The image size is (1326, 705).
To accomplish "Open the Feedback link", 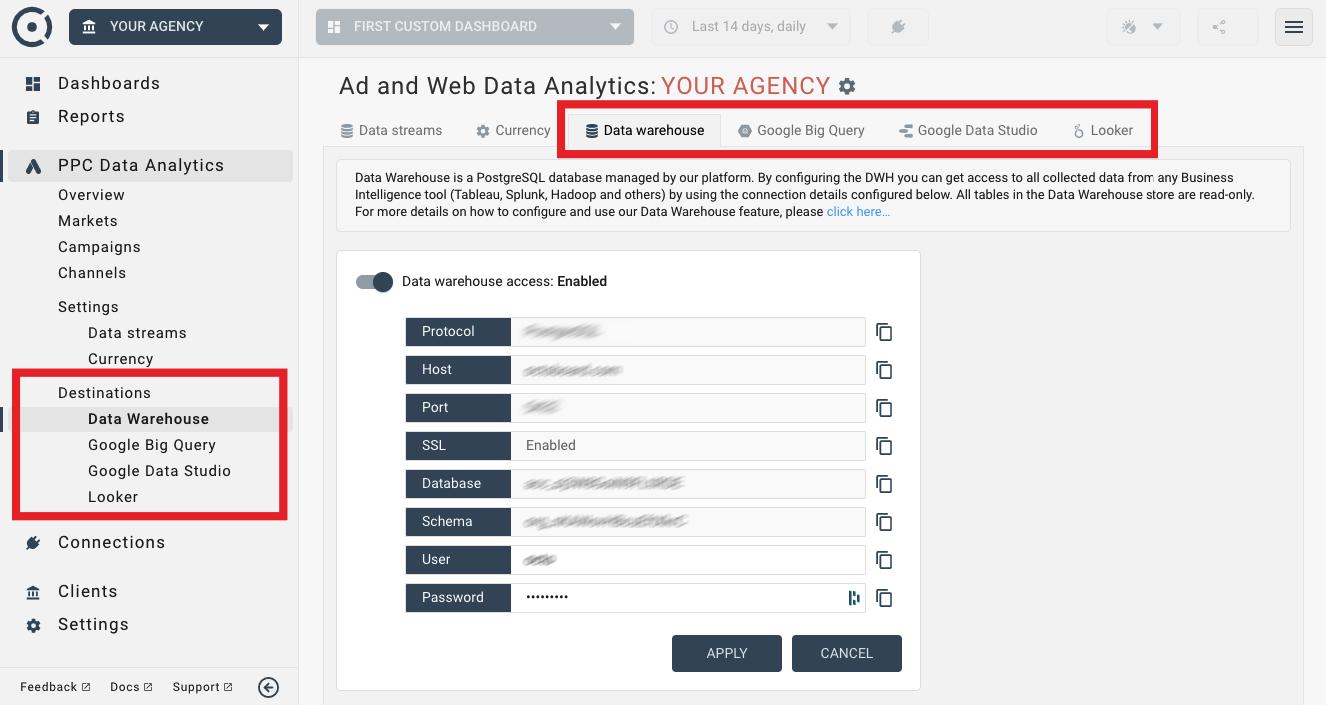I will click(x=55, y=687).
